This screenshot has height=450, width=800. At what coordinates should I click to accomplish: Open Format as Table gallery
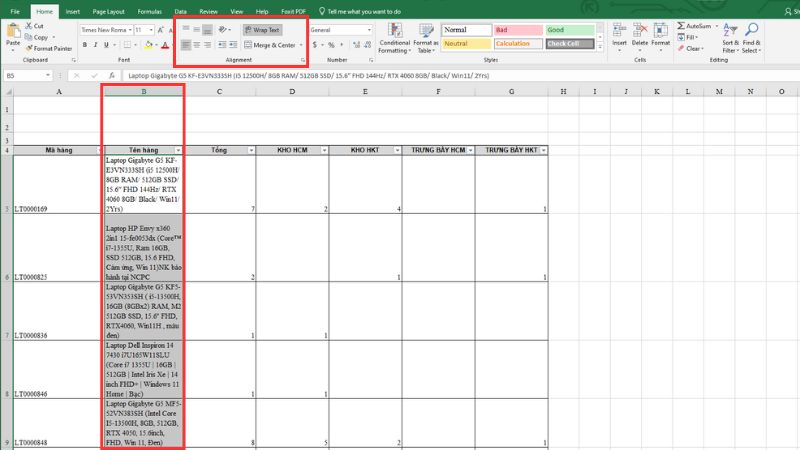click(x=426, y=38)
